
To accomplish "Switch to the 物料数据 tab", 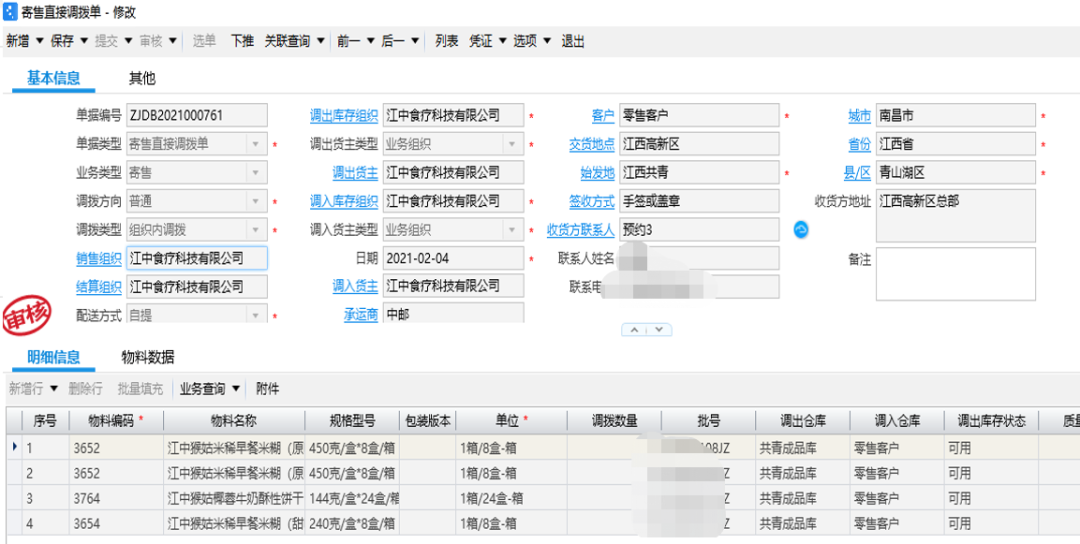I will [148, 357].
